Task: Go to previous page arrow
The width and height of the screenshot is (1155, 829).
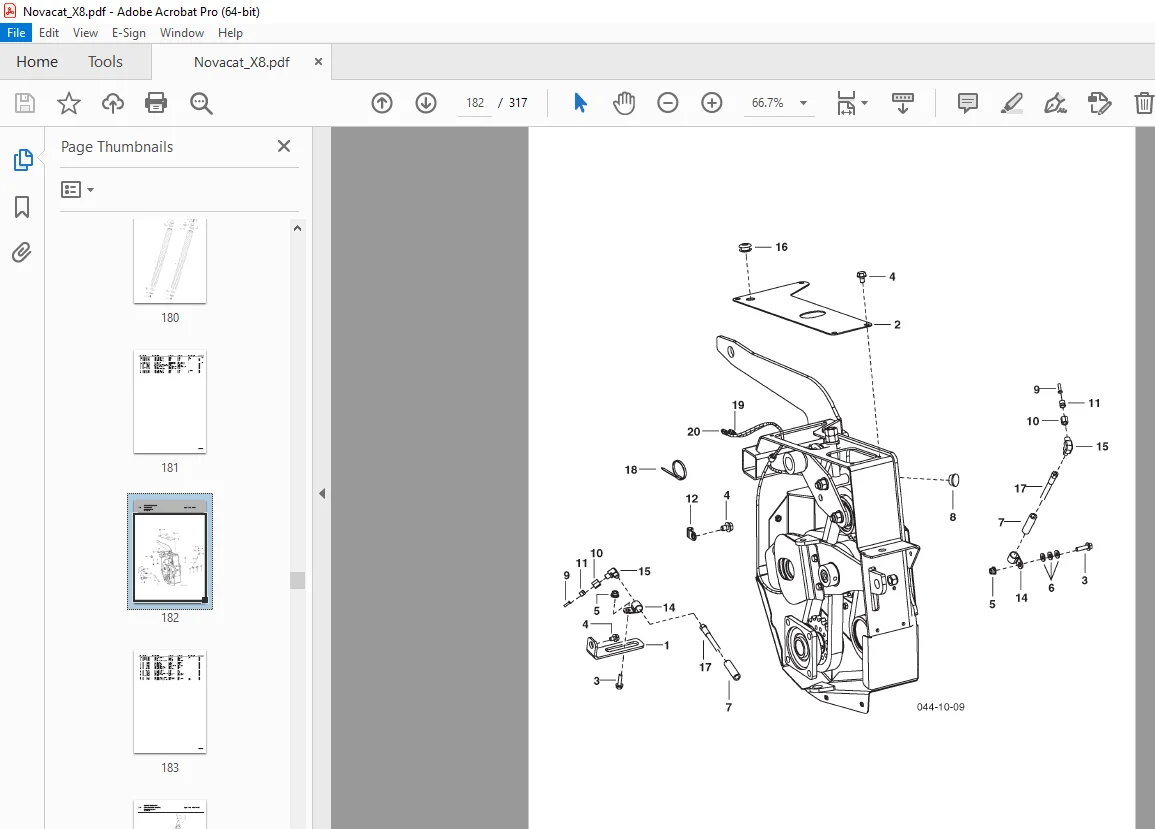Action: click(x=382, y=103)
